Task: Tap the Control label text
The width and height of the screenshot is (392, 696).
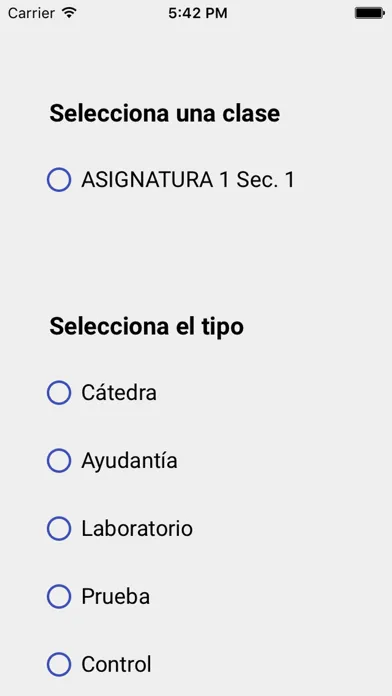Action: [x=116, y=664]
